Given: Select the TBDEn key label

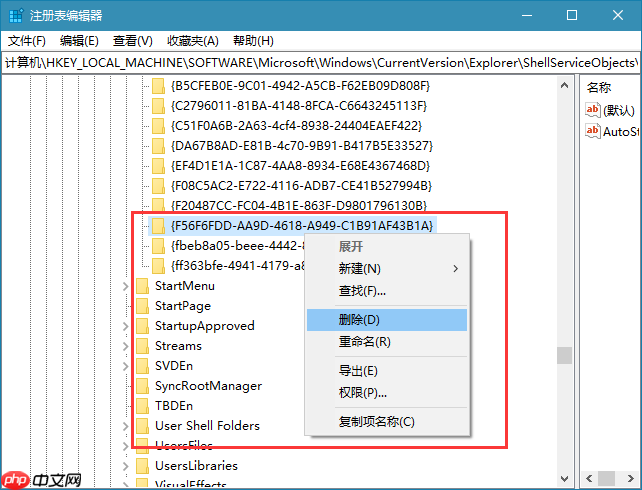Looking at the screenshot, I should (174, 406).
